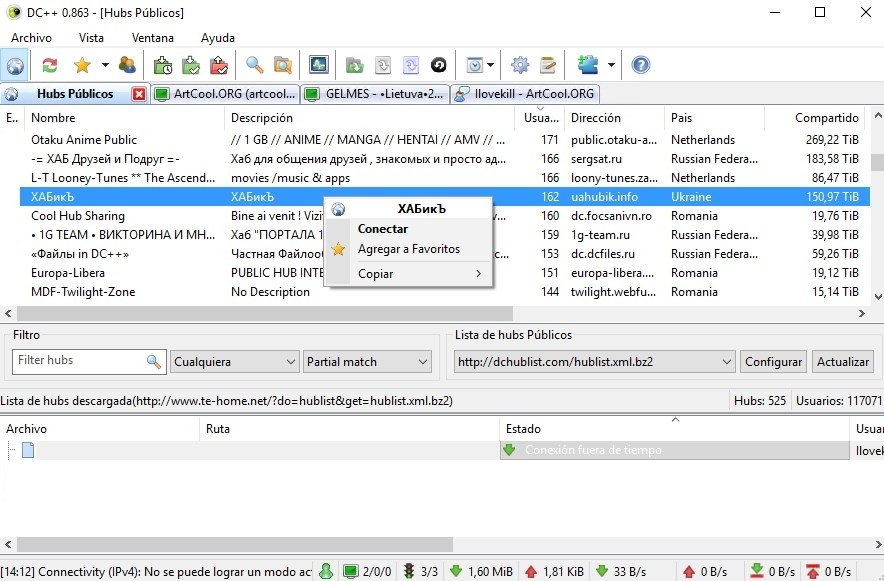The height and width of the screenshot is (581, 884).
Task: Open the Ventana menu
Action: pyautogui.click(x=153, y=38)
